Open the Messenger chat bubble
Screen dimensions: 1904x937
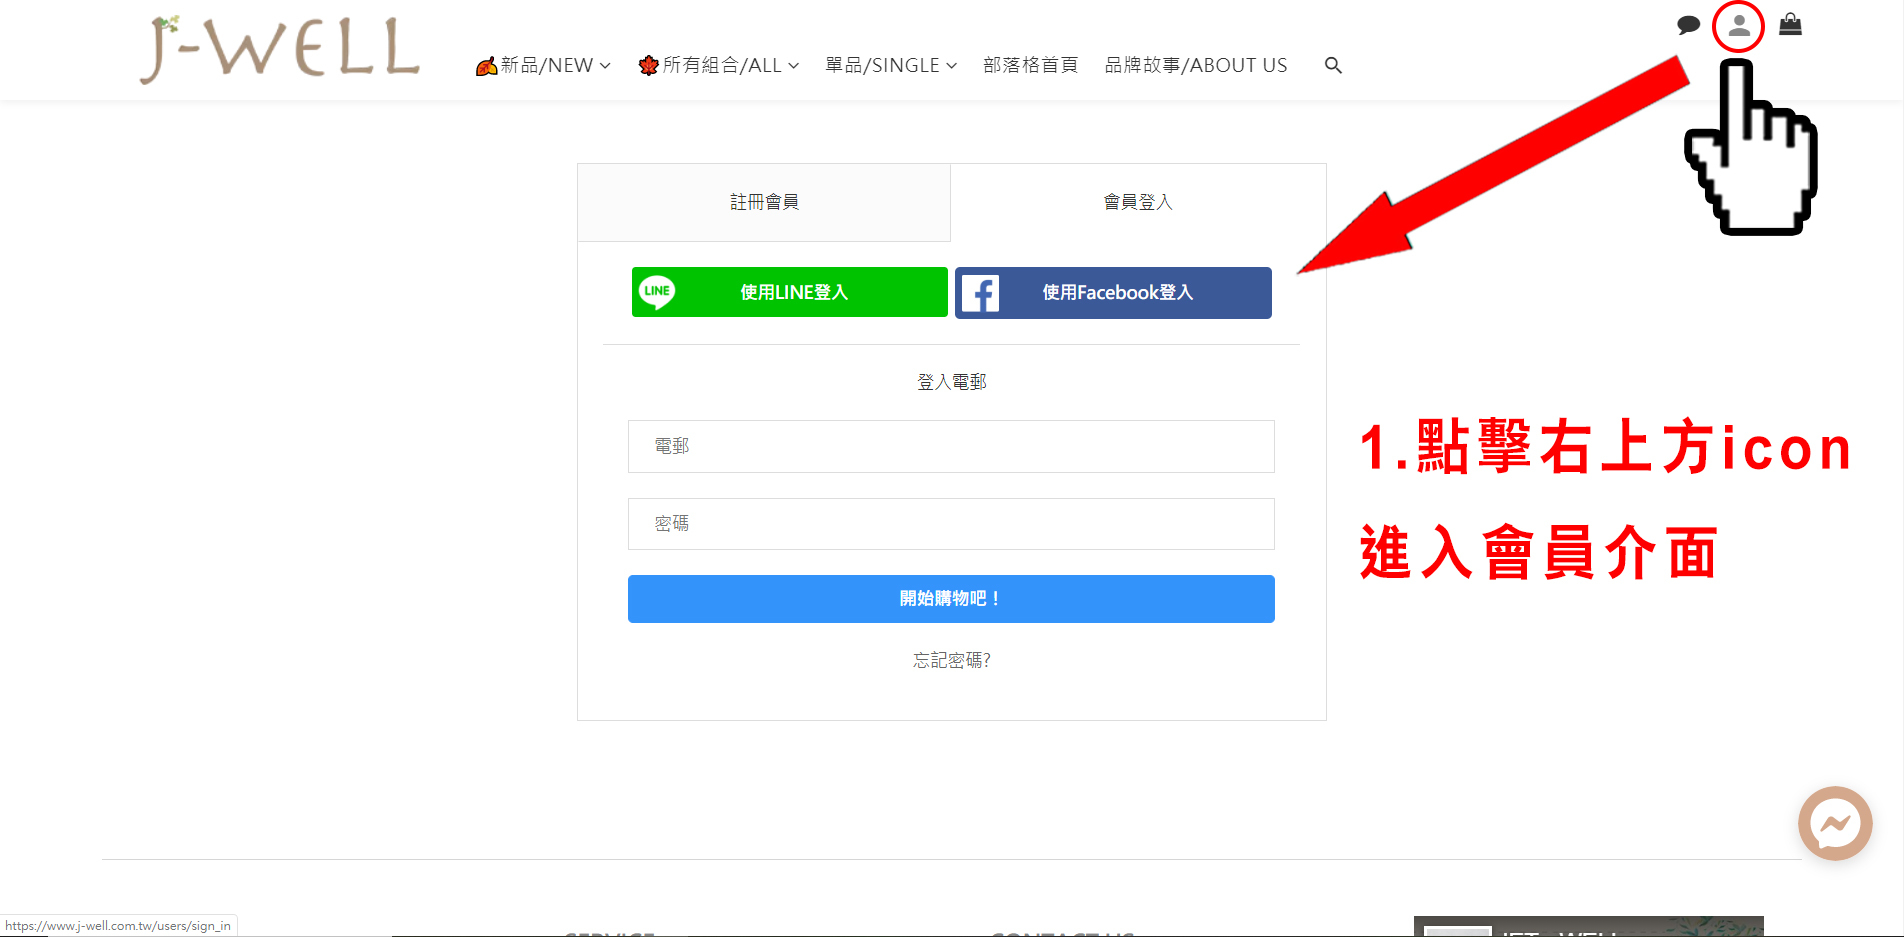tap(1834, 823)
